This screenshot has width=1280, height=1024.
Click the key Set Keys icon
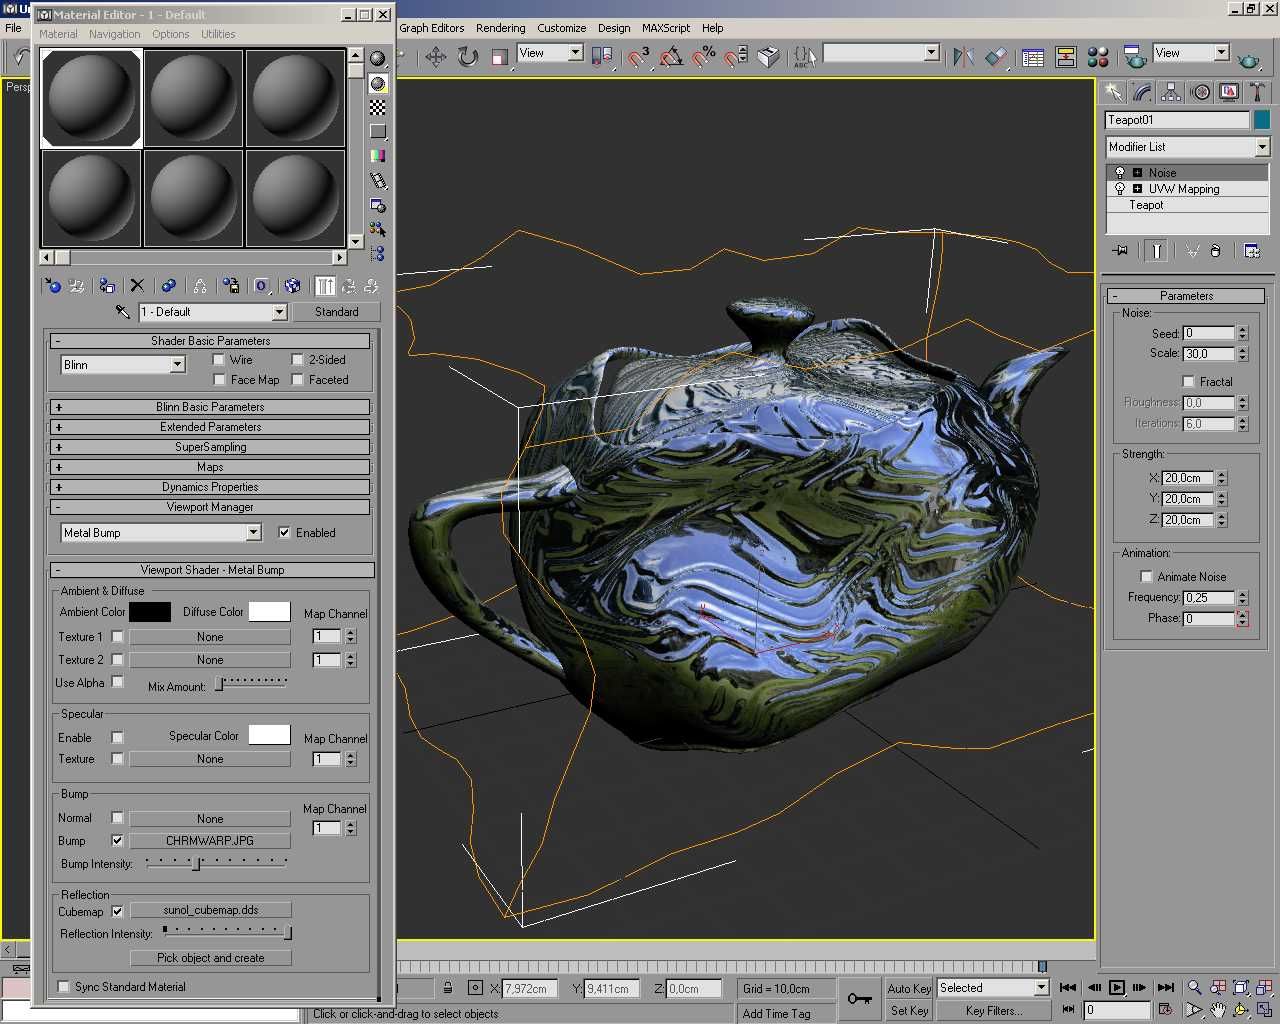859,998
